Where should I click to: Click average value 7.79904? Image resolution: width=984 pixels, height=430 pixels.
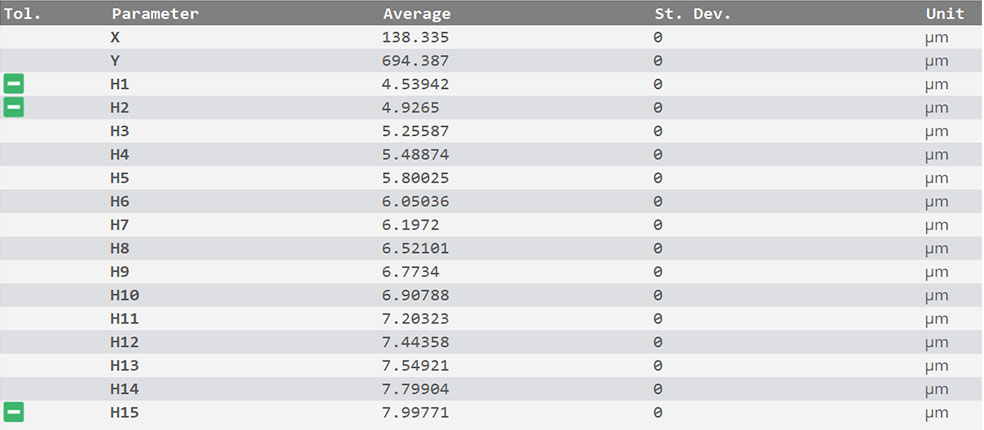point(415,389)
